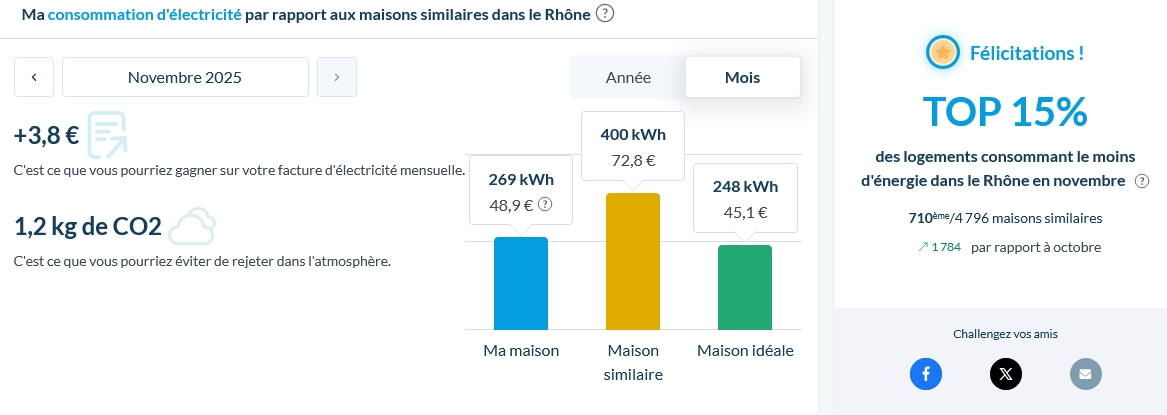The height and width of the screenshot is (415, 1167).
Task: Click the invoice savings icon
Action: 107,136
